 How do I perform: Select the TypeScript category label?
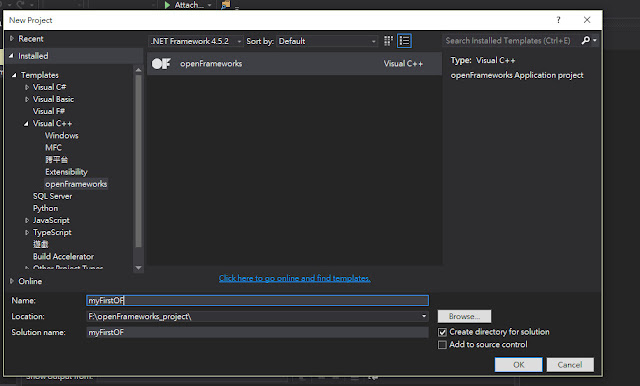(x=52, y=233)
